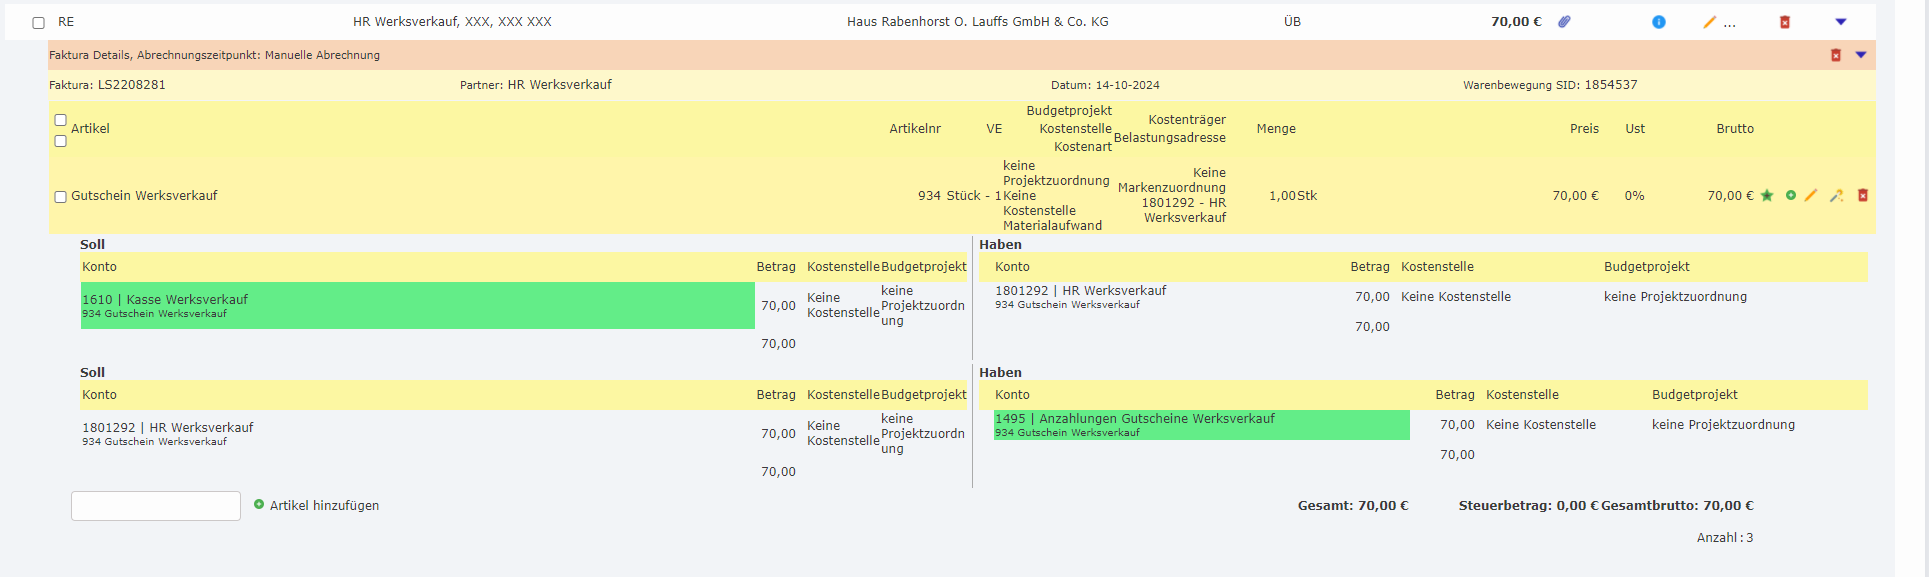The height and width of the screenshot is (577, 1929).
Task: Click green plus icon on Gutschein Werksverkauf row
Action: click(x=1790, y=196)
